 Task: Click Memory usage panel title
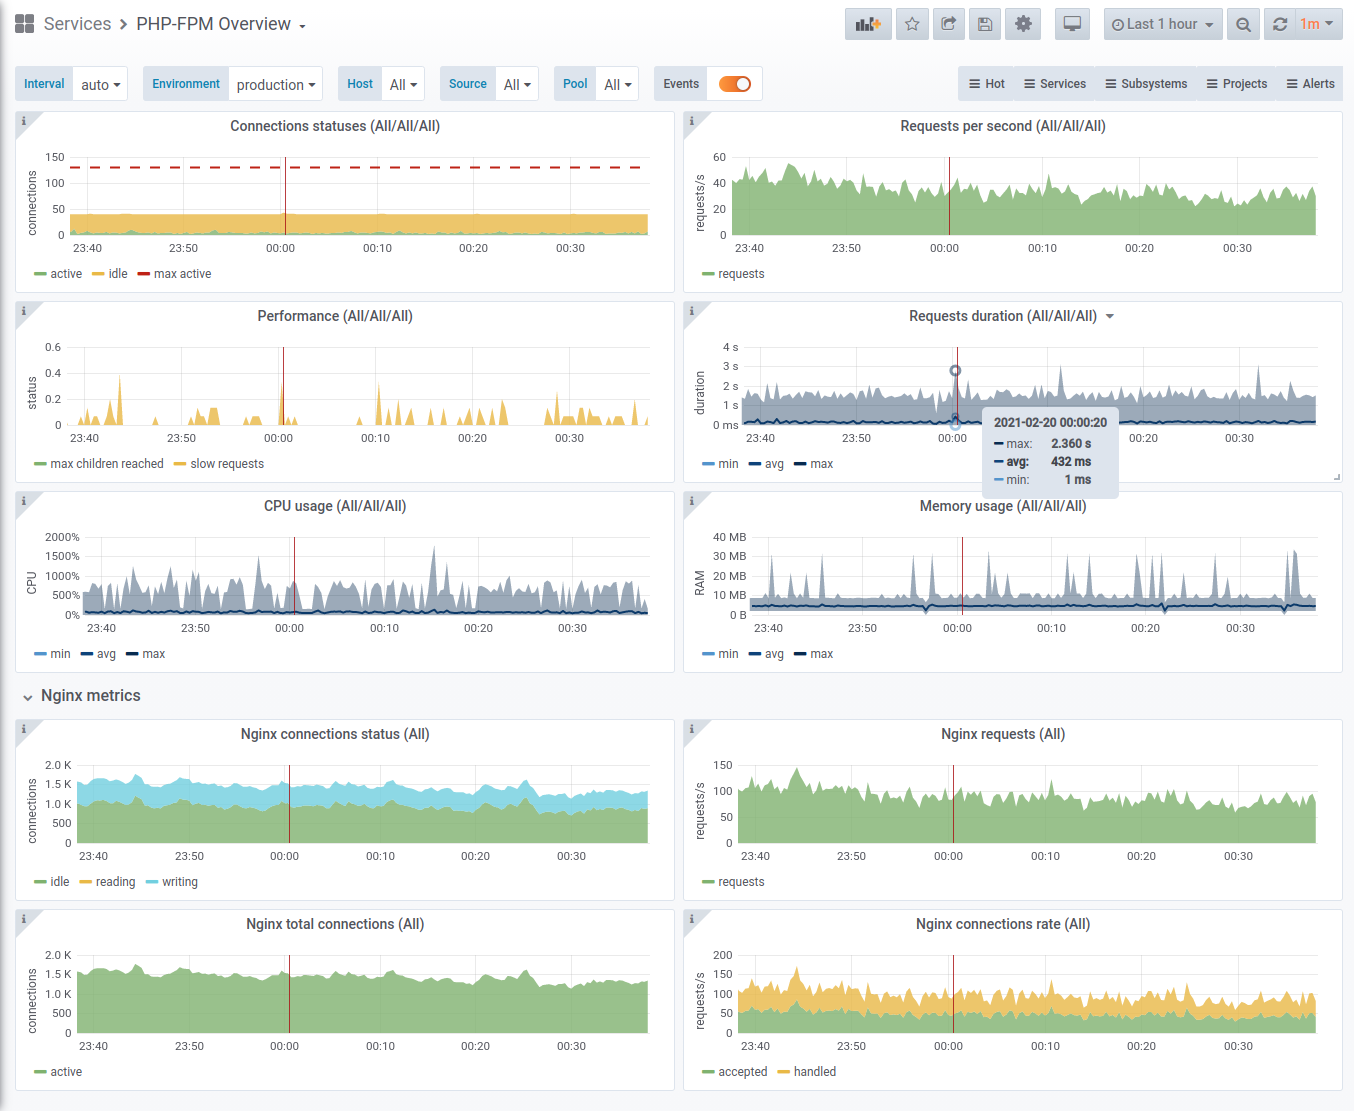[1003, 506]
